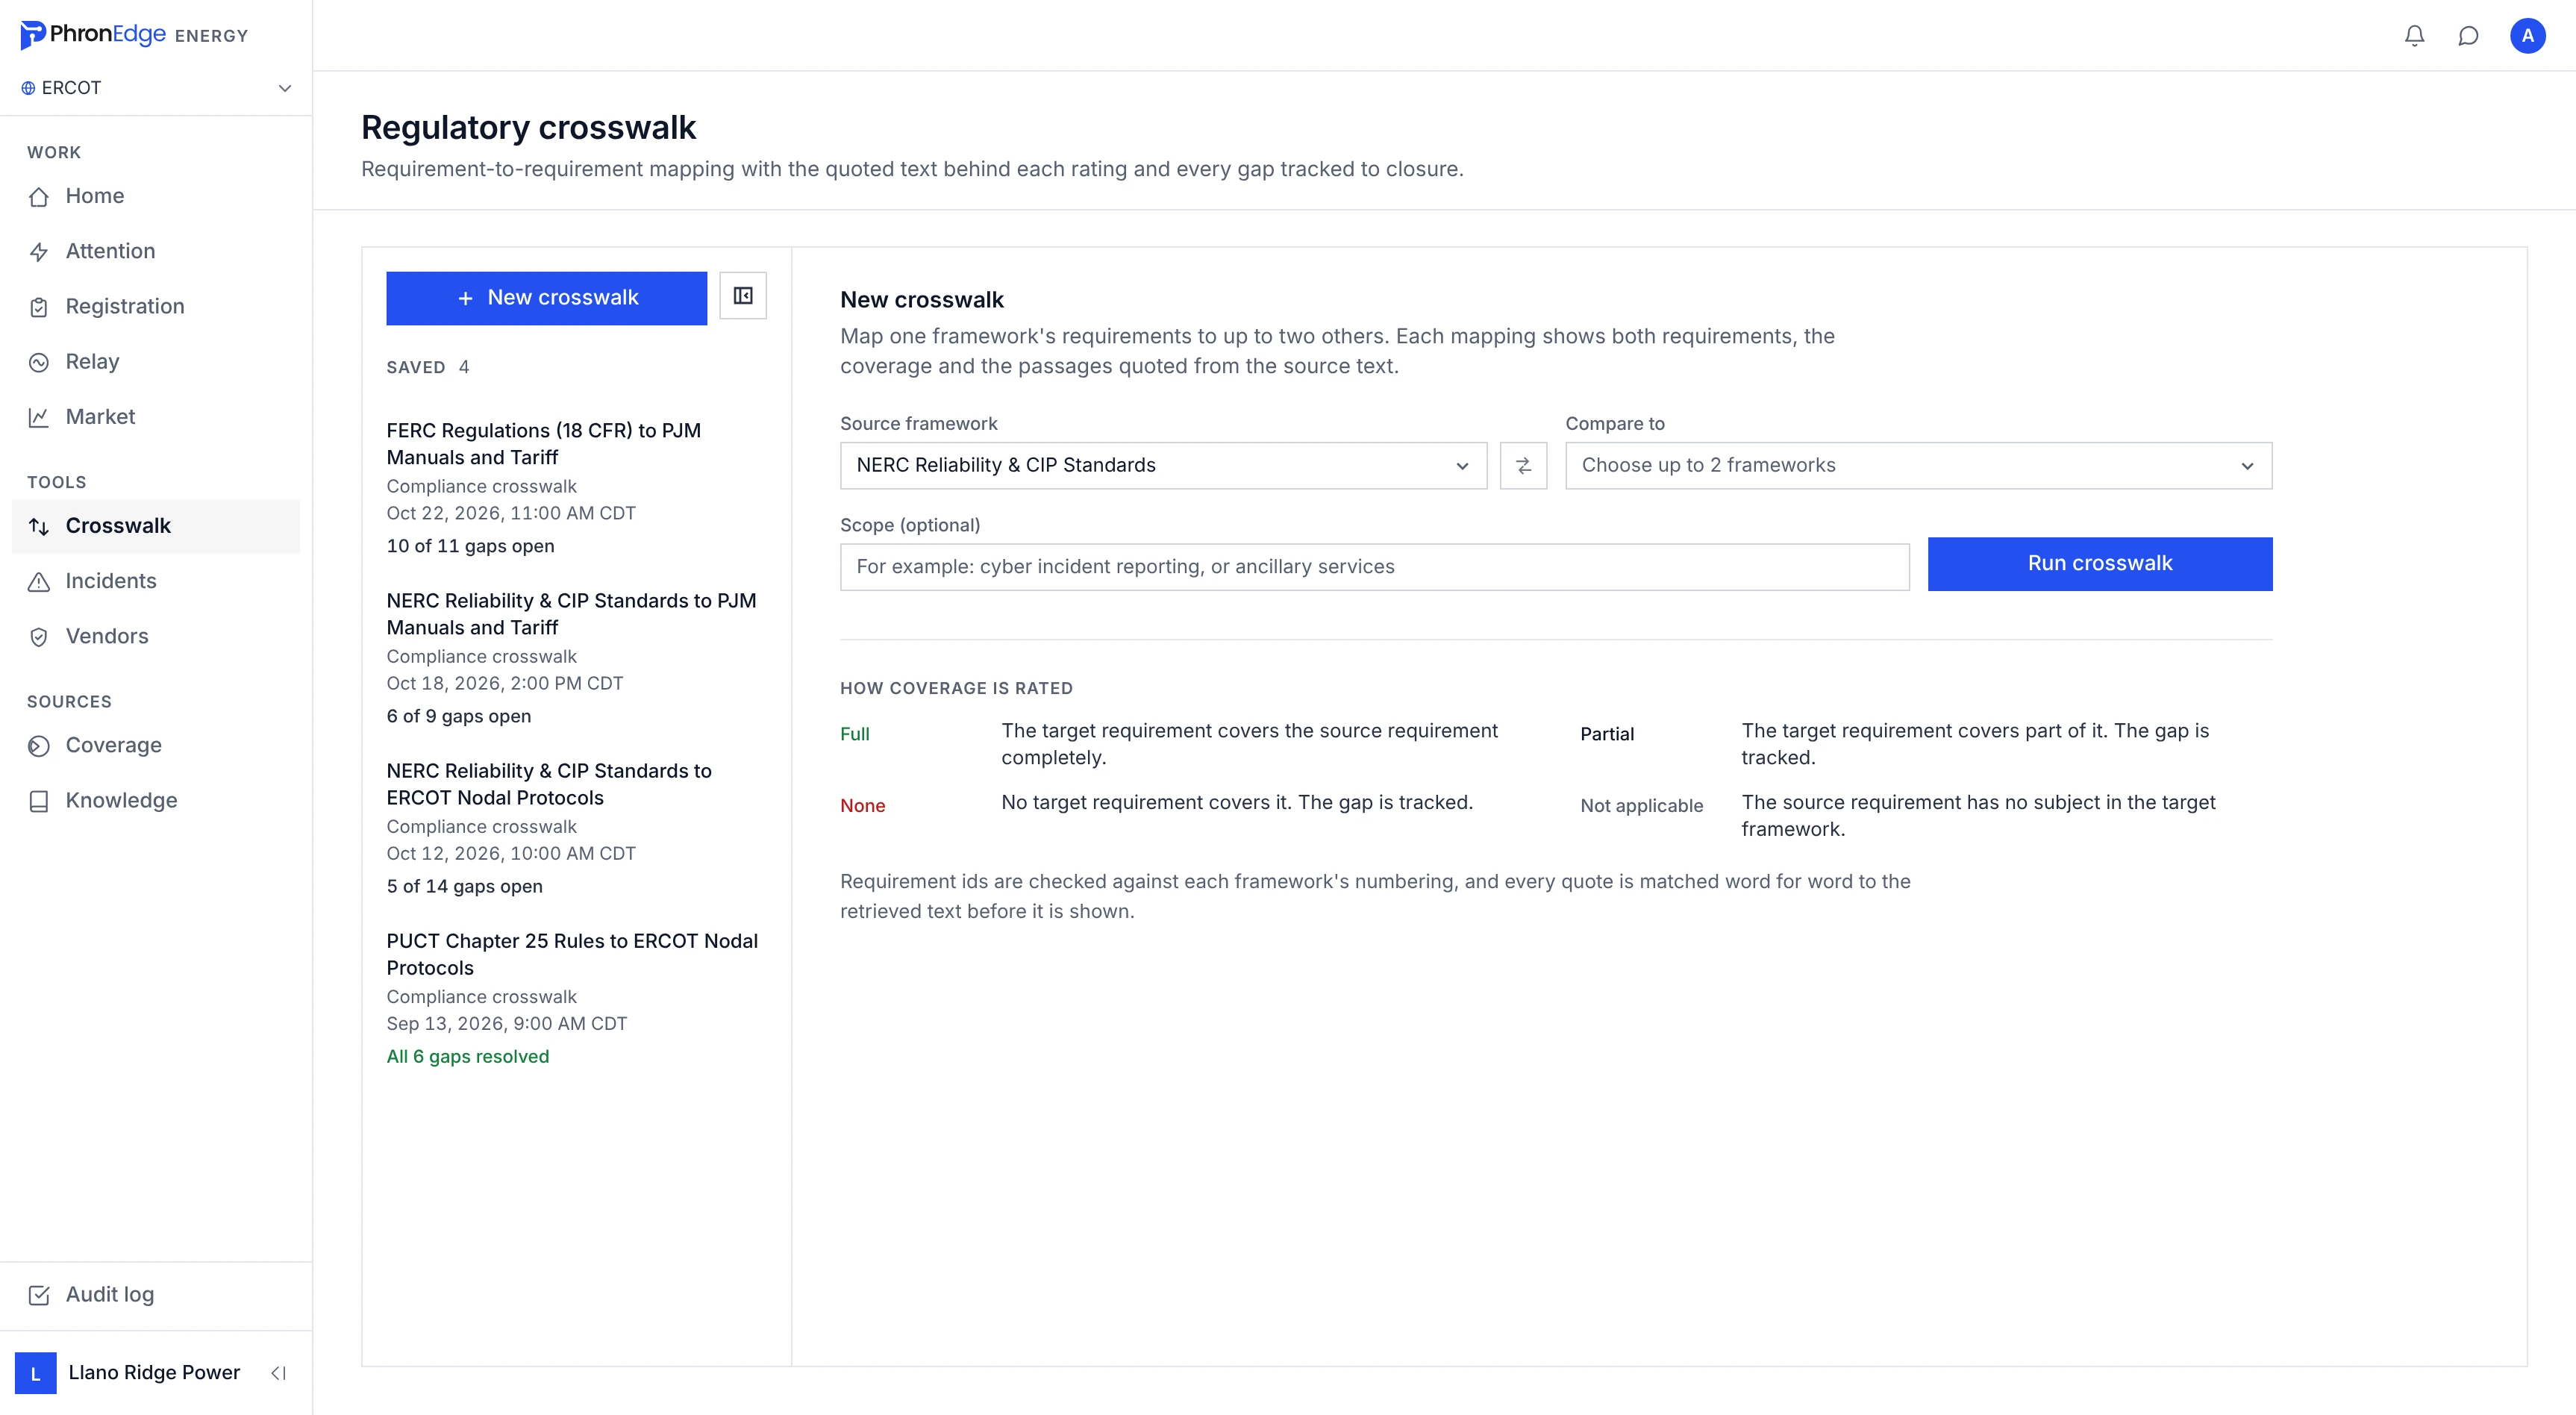Click 'All 6 gaps resolved' text
This screenshot has height=1415, width=2576.
click(467, 1057)
